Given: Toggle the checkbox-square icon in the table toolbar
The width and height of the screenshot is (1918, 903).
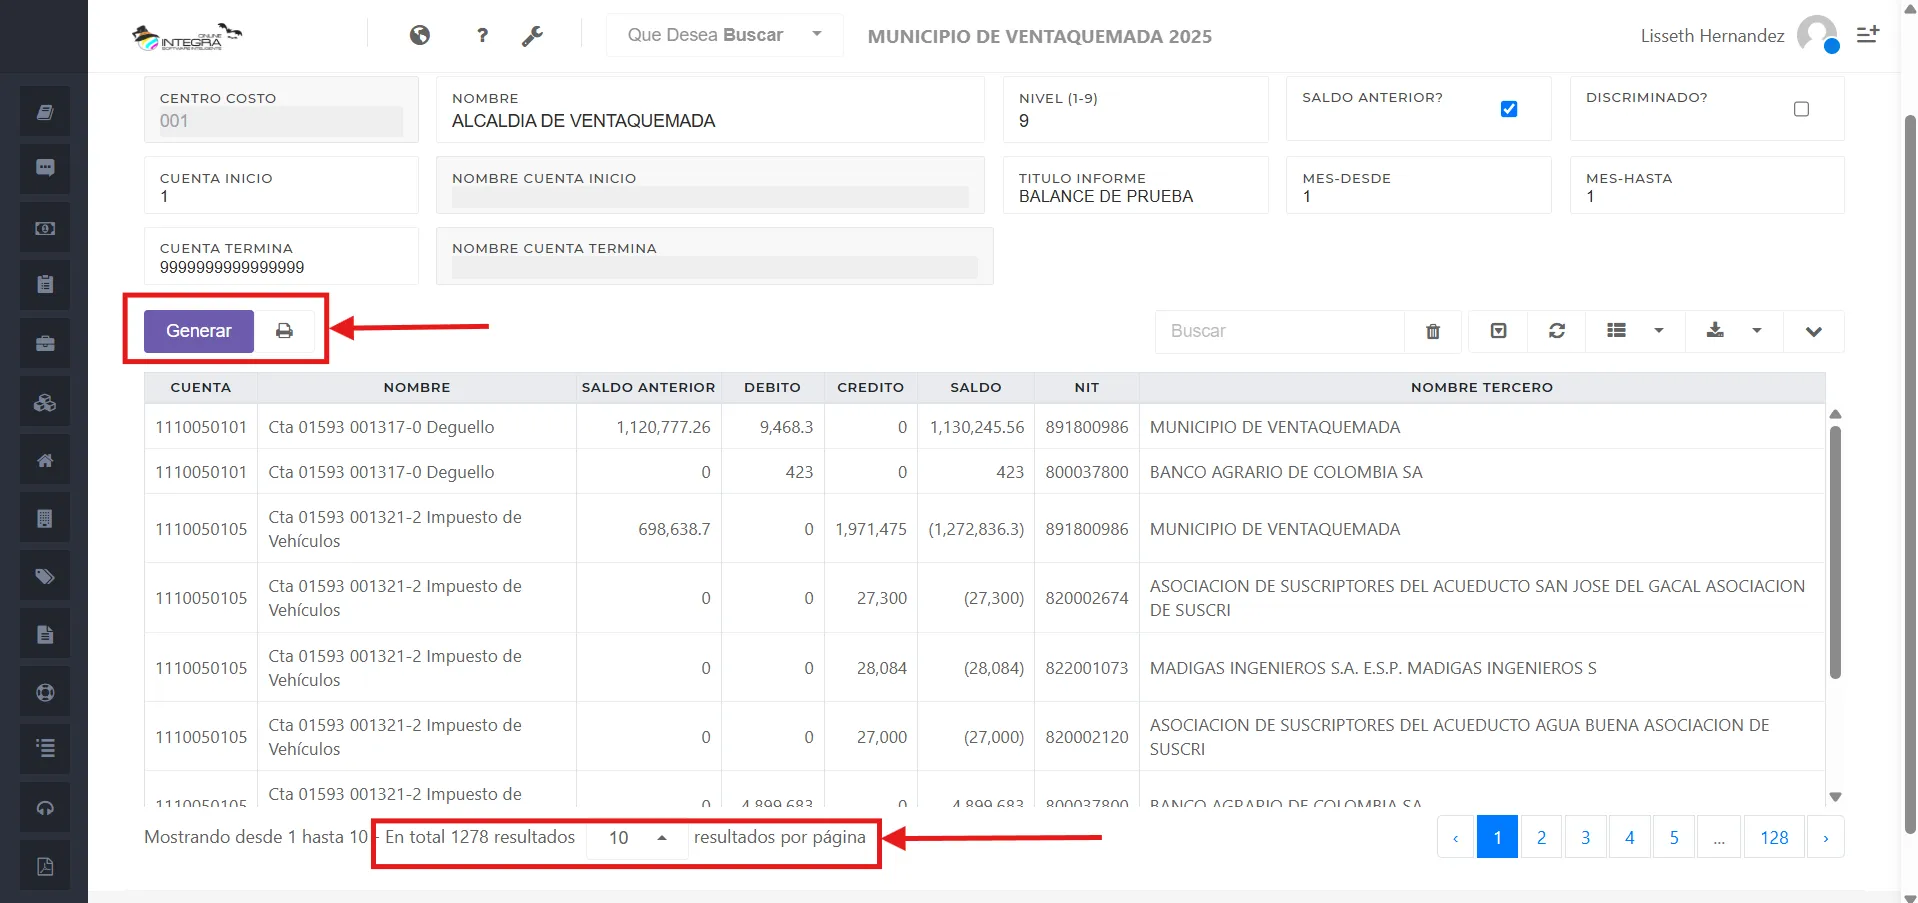Looking at the screenshot, I should point(1497,331).
